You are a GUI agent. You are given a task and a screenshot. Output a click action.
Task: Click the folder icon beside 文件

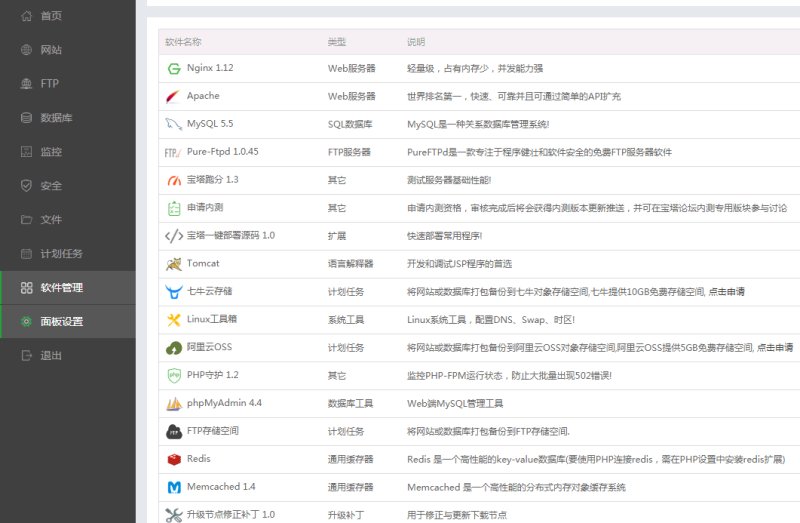point(27,219)
